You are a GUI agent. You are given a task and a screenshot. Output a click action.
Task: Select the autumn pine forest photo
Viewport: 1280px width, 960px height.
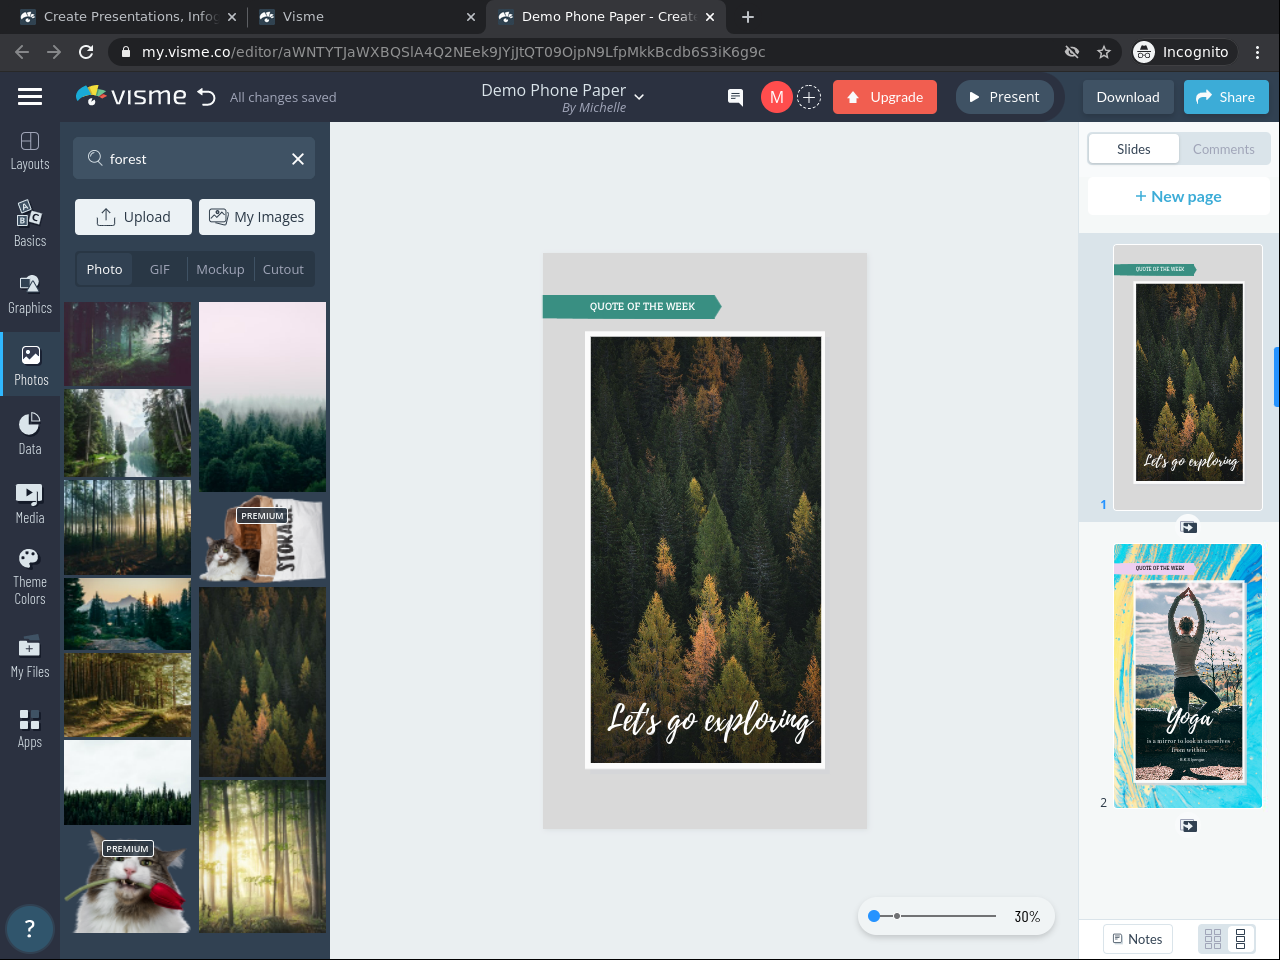pyautogui.click(x=262, y=682)
